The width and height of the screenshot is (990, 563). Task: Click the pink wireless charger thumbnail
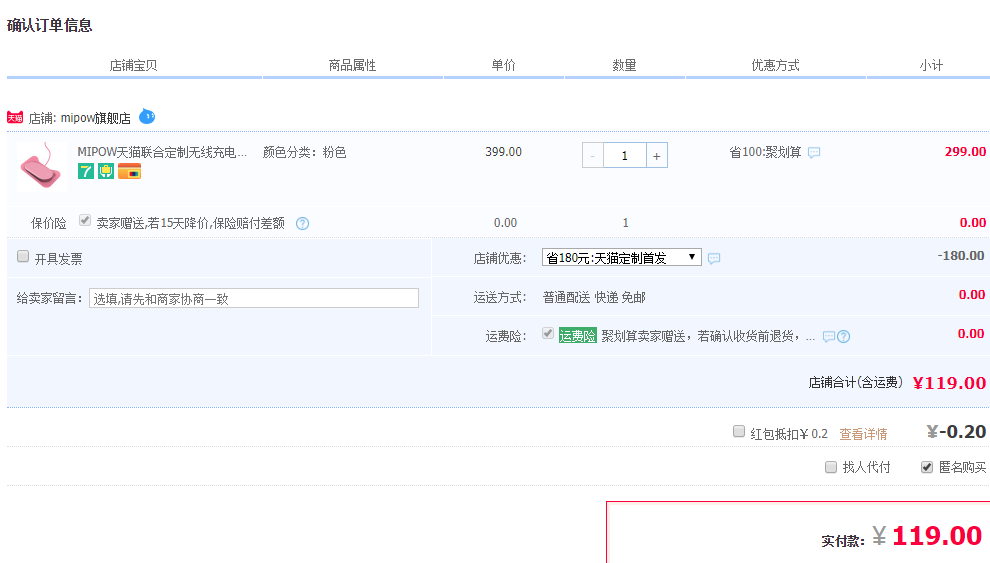41,166
